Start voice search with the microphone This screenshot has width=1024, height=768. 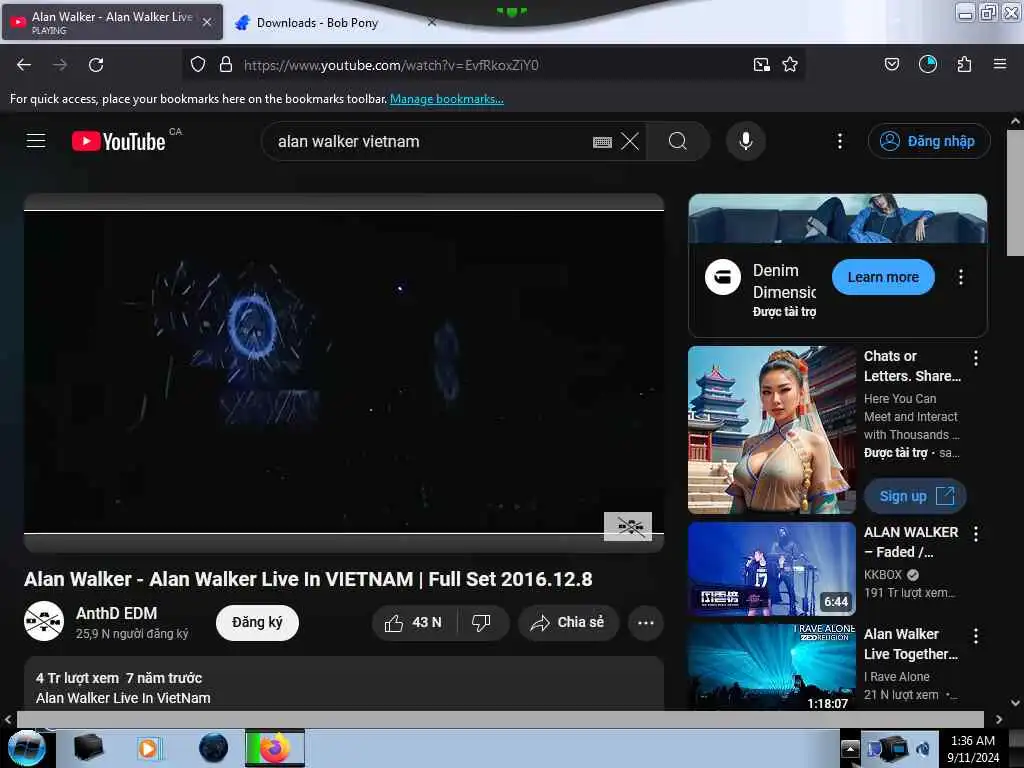(x=746, y=141)
